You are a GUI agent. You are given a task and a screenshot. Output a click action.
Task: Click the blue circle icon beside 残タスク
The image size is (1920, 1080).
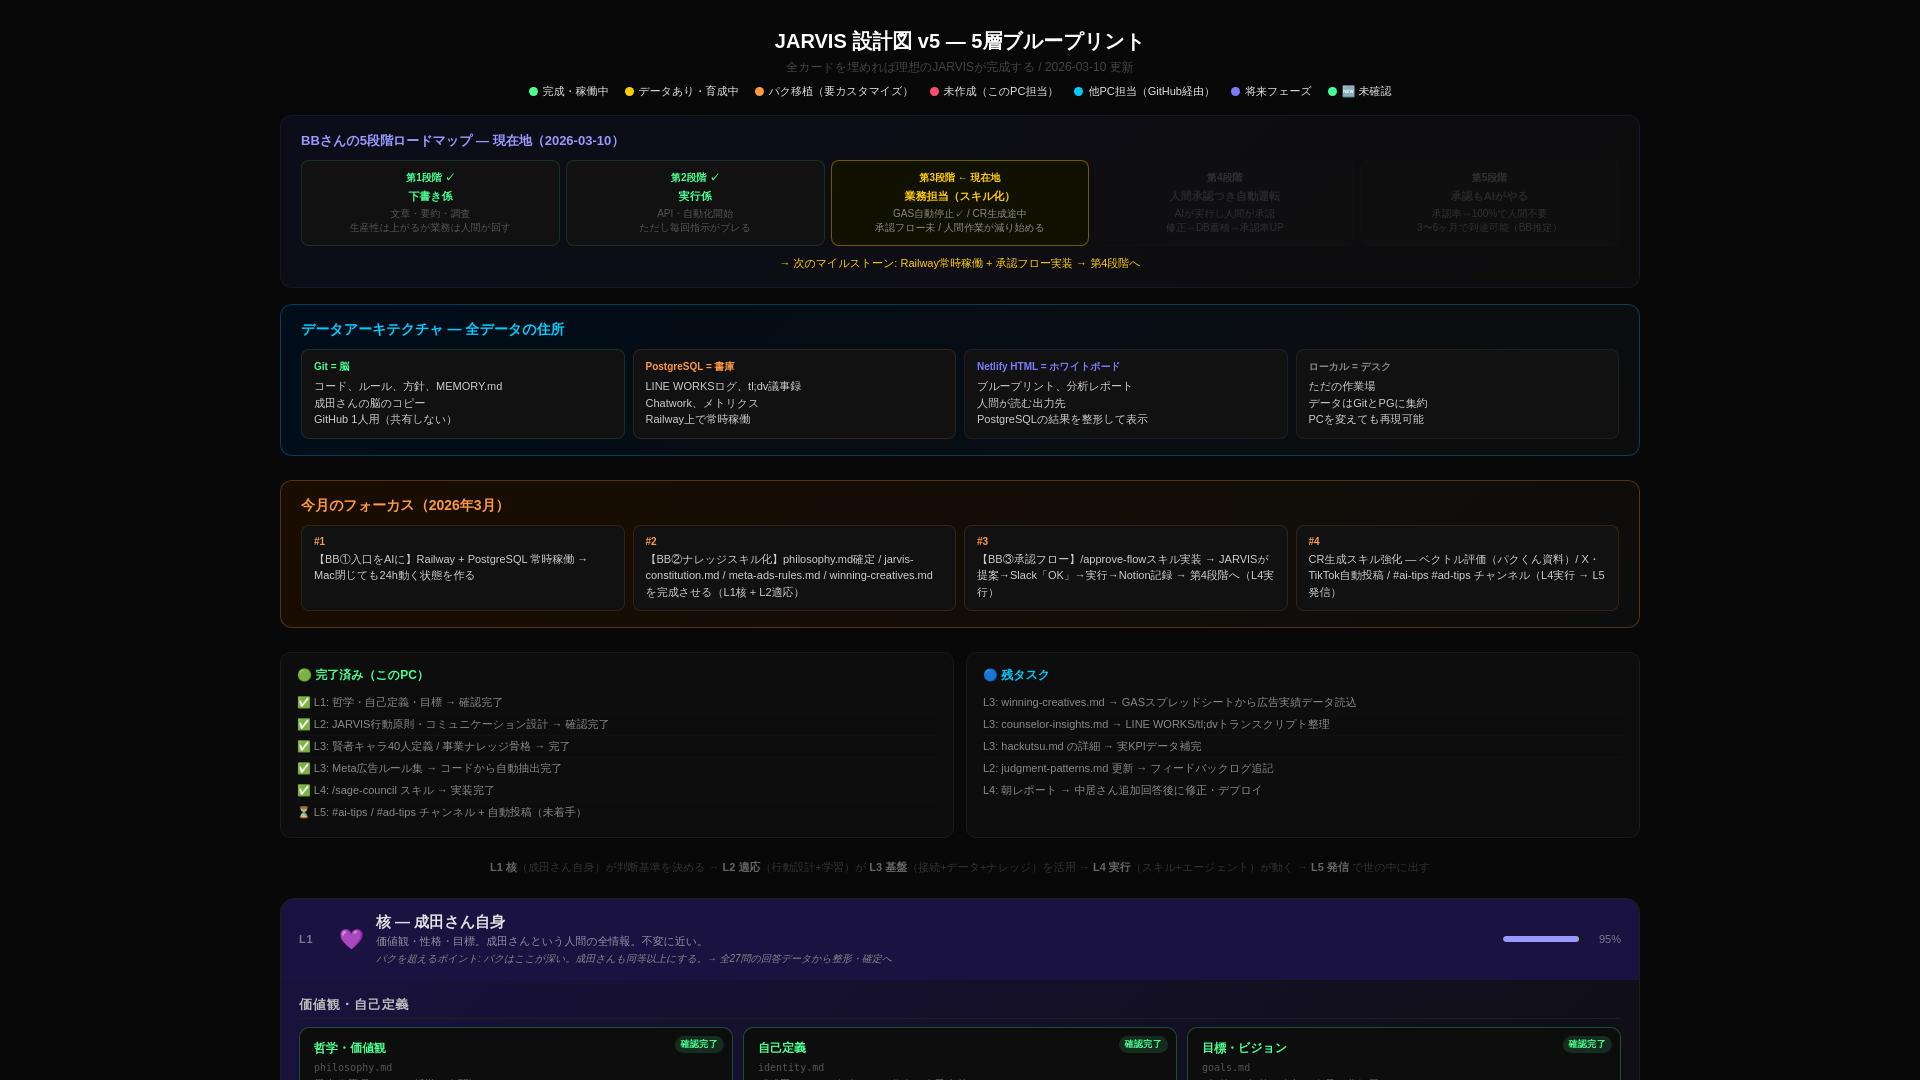(990, 675)
